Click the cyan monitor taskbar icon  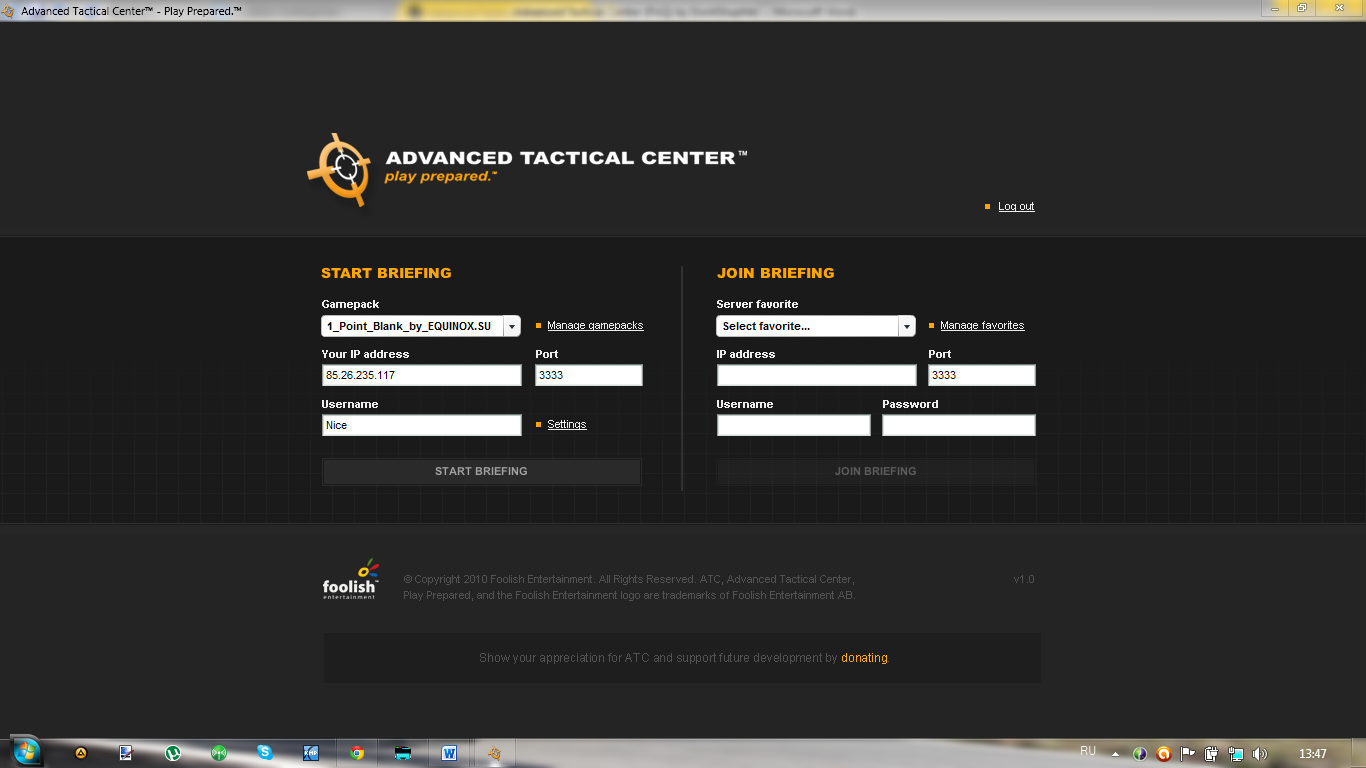click(403, 753)
